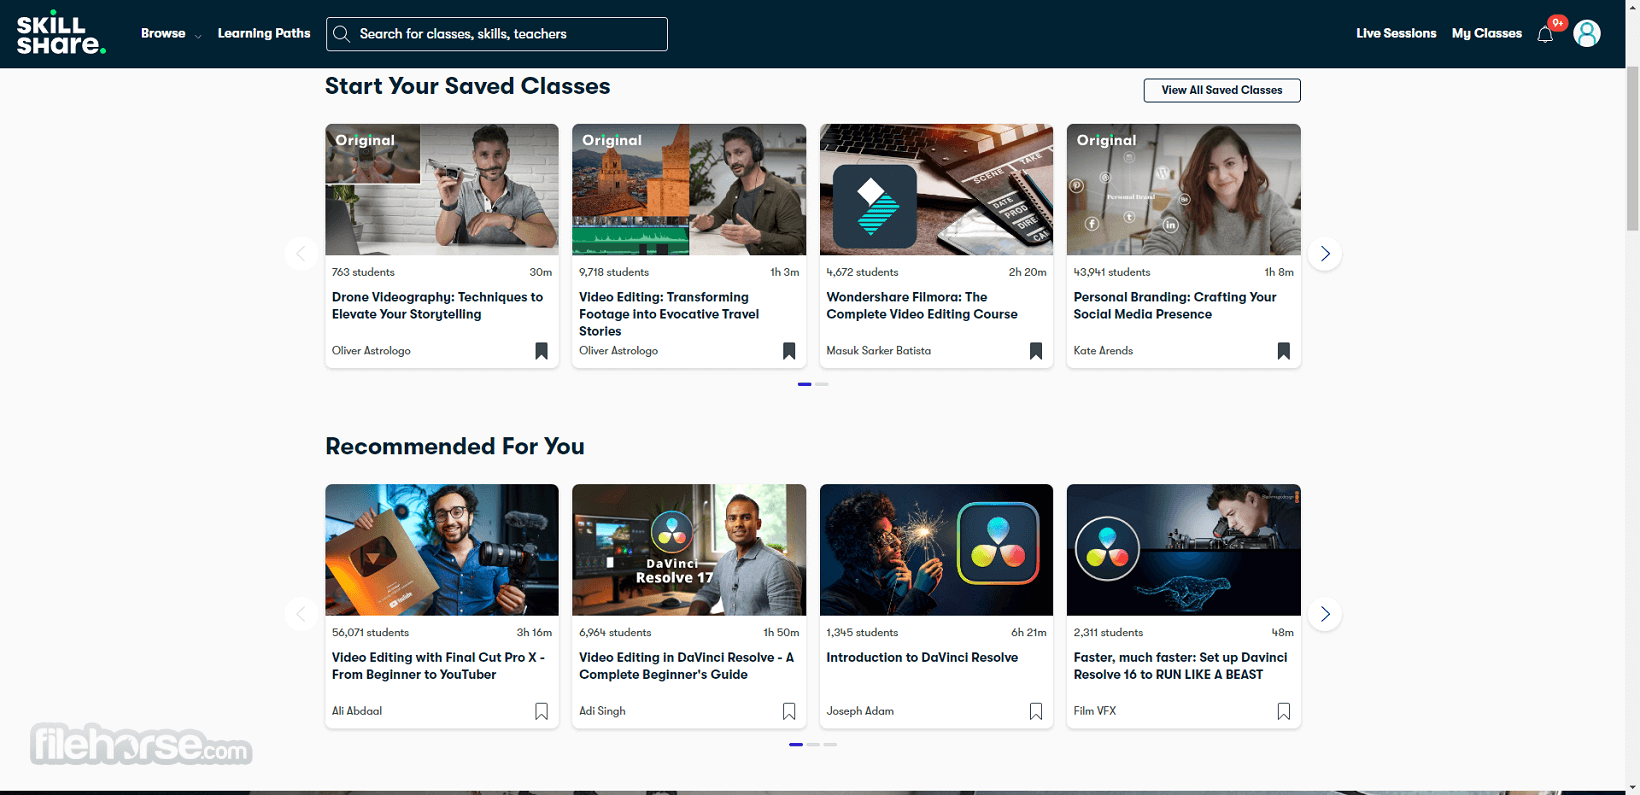Open Filmora course thumbnail

[936, 189]
